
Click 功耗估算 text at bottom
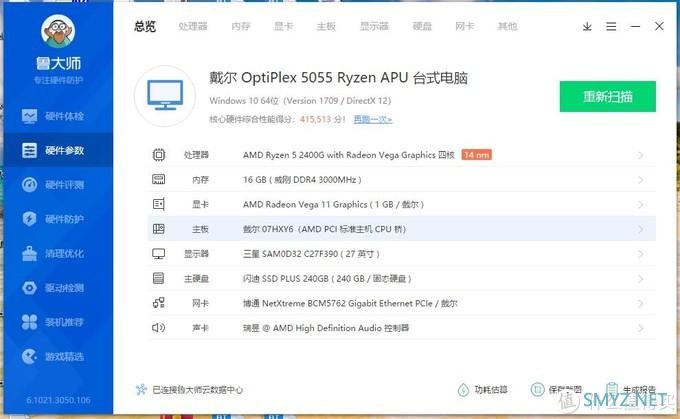pos(491,390)
